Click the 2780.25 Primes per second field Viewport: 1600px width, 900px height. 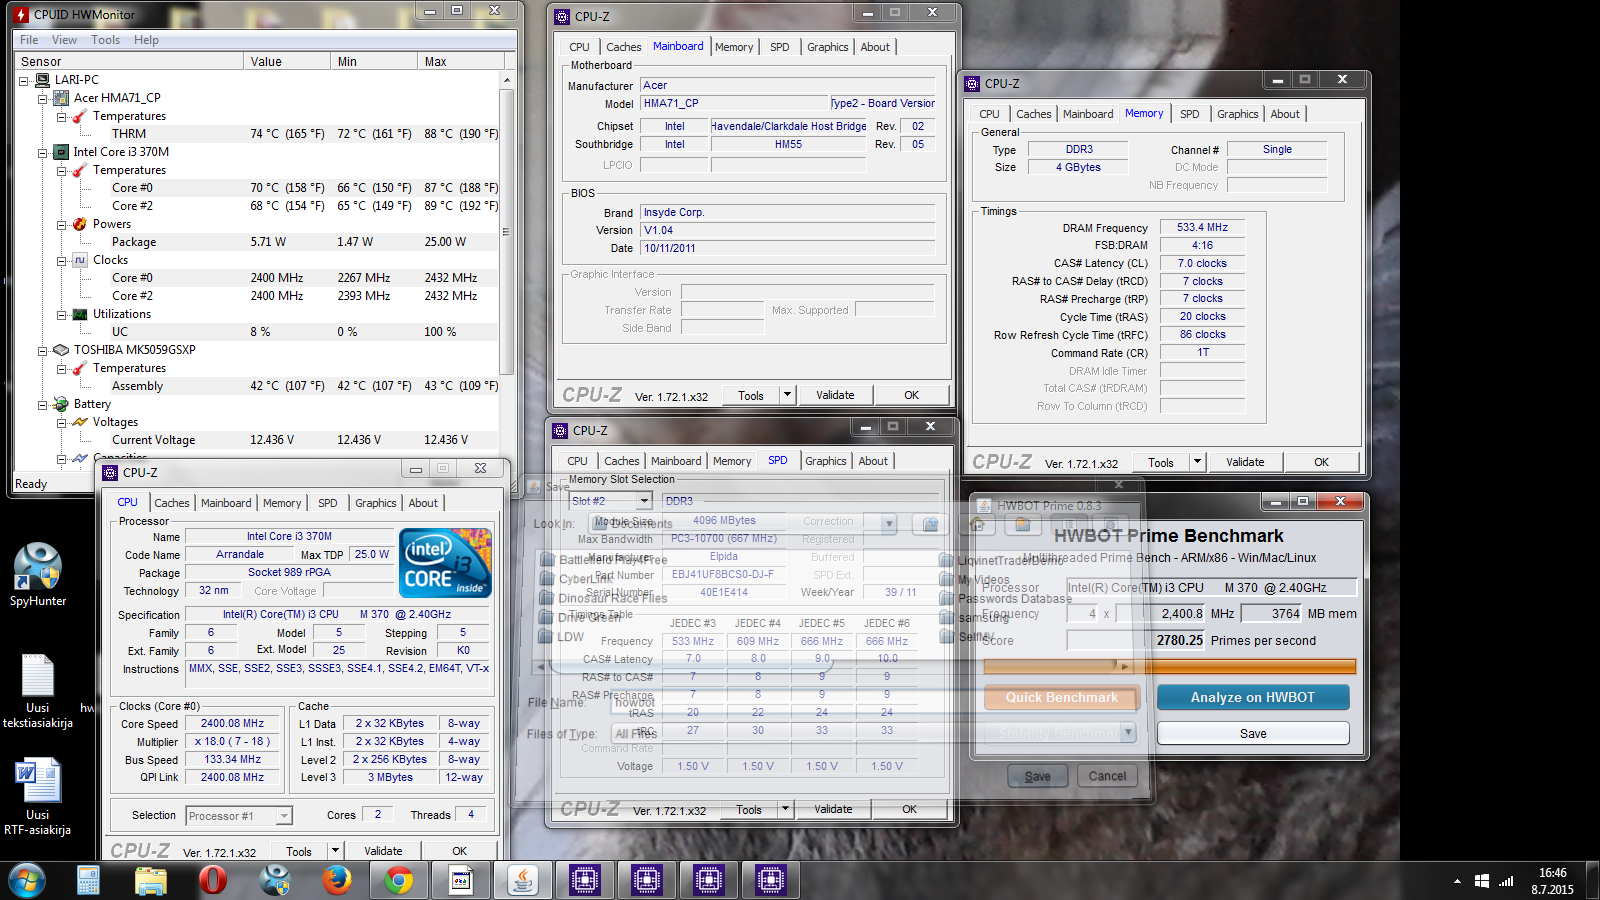tap(1136, 640)
